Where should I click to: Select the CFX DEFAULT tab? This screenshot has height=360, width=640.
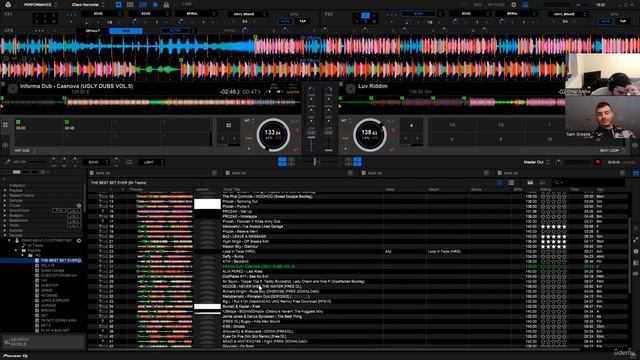(x=93, y=31)
